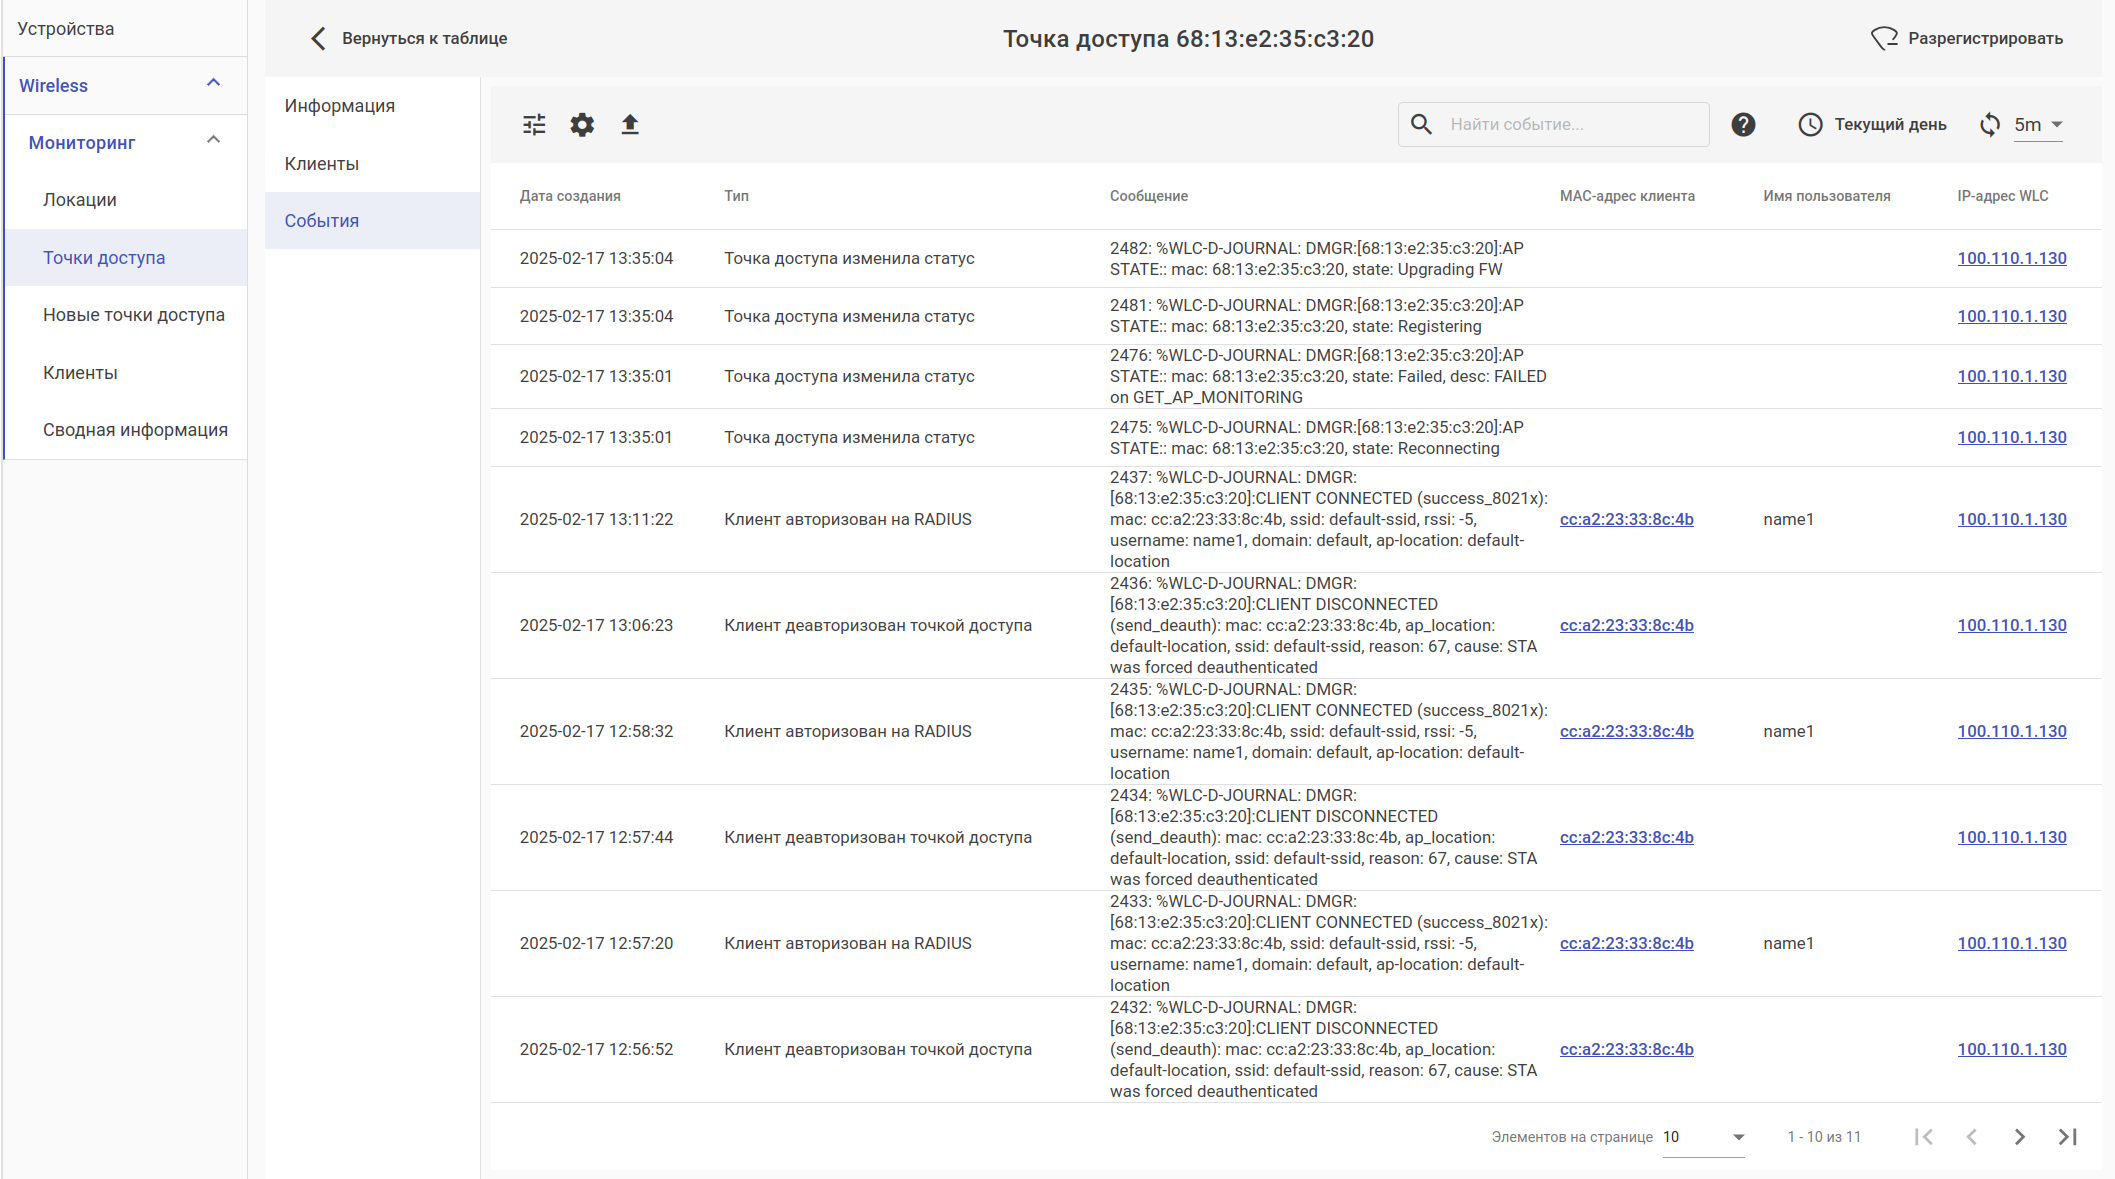Open first WLC IP link 100.110.1.130
This screenshot has height=1179, width=2115.
tap(2011, 258)
